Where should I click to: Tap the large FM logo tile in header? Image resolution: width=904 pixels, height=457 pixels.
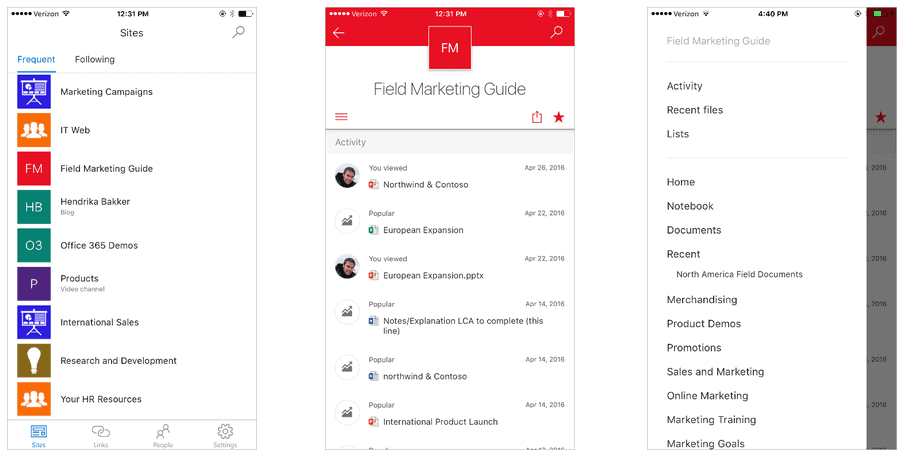click(450, 48)
